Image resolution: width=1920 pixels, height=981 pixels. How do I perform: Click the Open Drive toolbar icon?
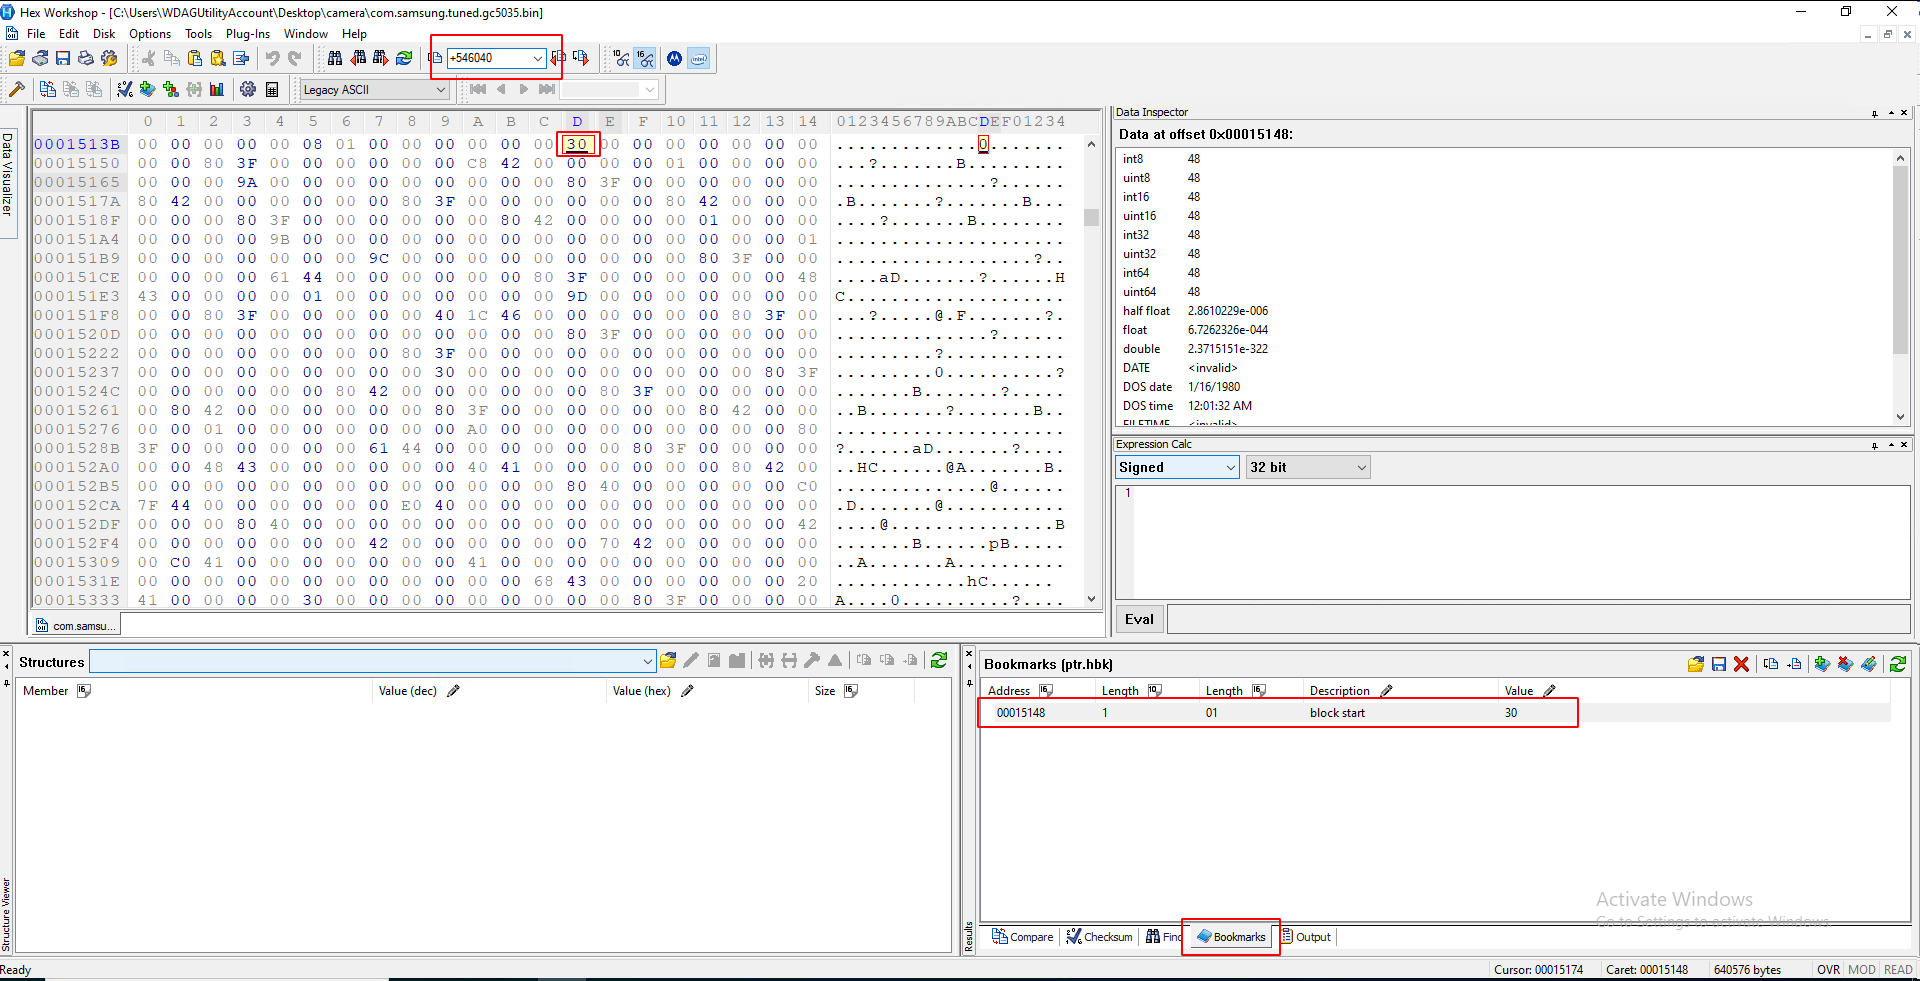pyautogui.click(x=40, y=58)
